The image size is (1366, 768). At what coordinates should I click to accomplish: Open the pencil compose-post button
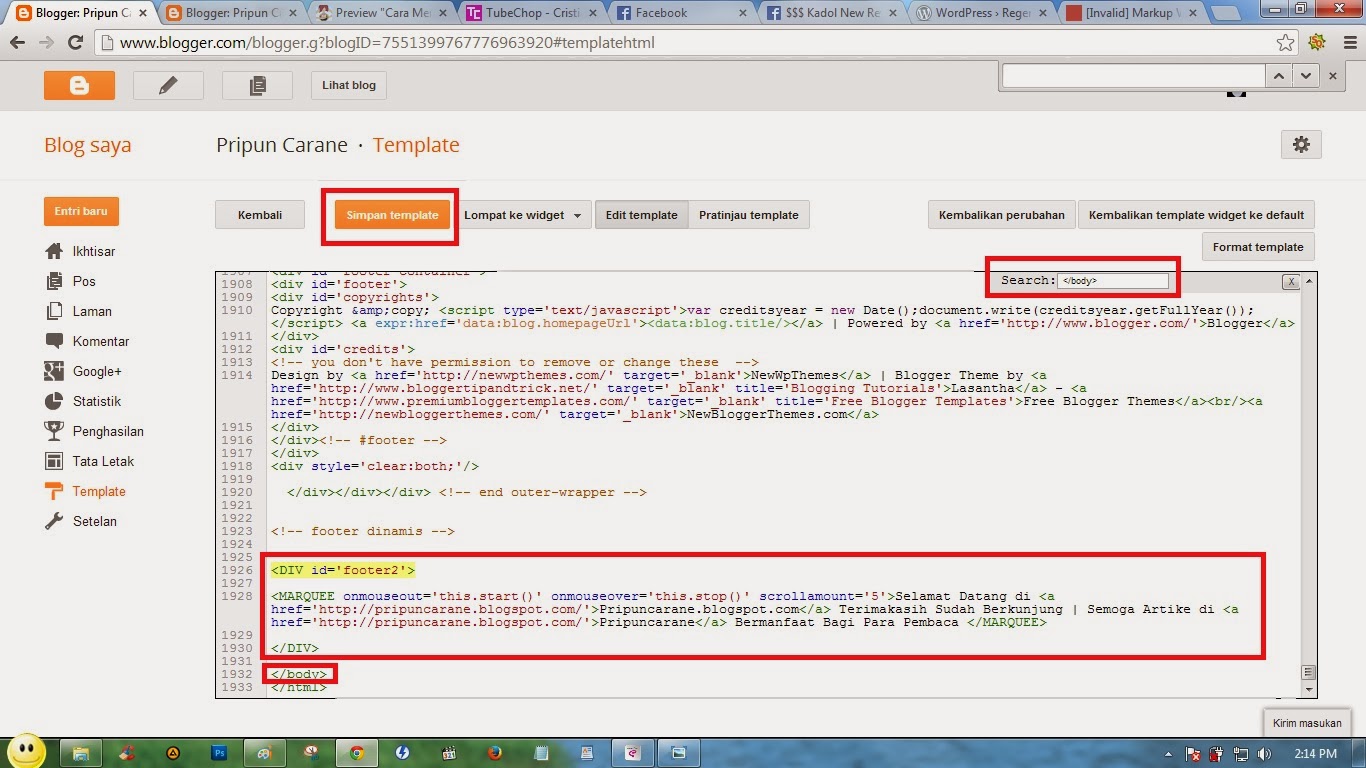pos(168,85)
